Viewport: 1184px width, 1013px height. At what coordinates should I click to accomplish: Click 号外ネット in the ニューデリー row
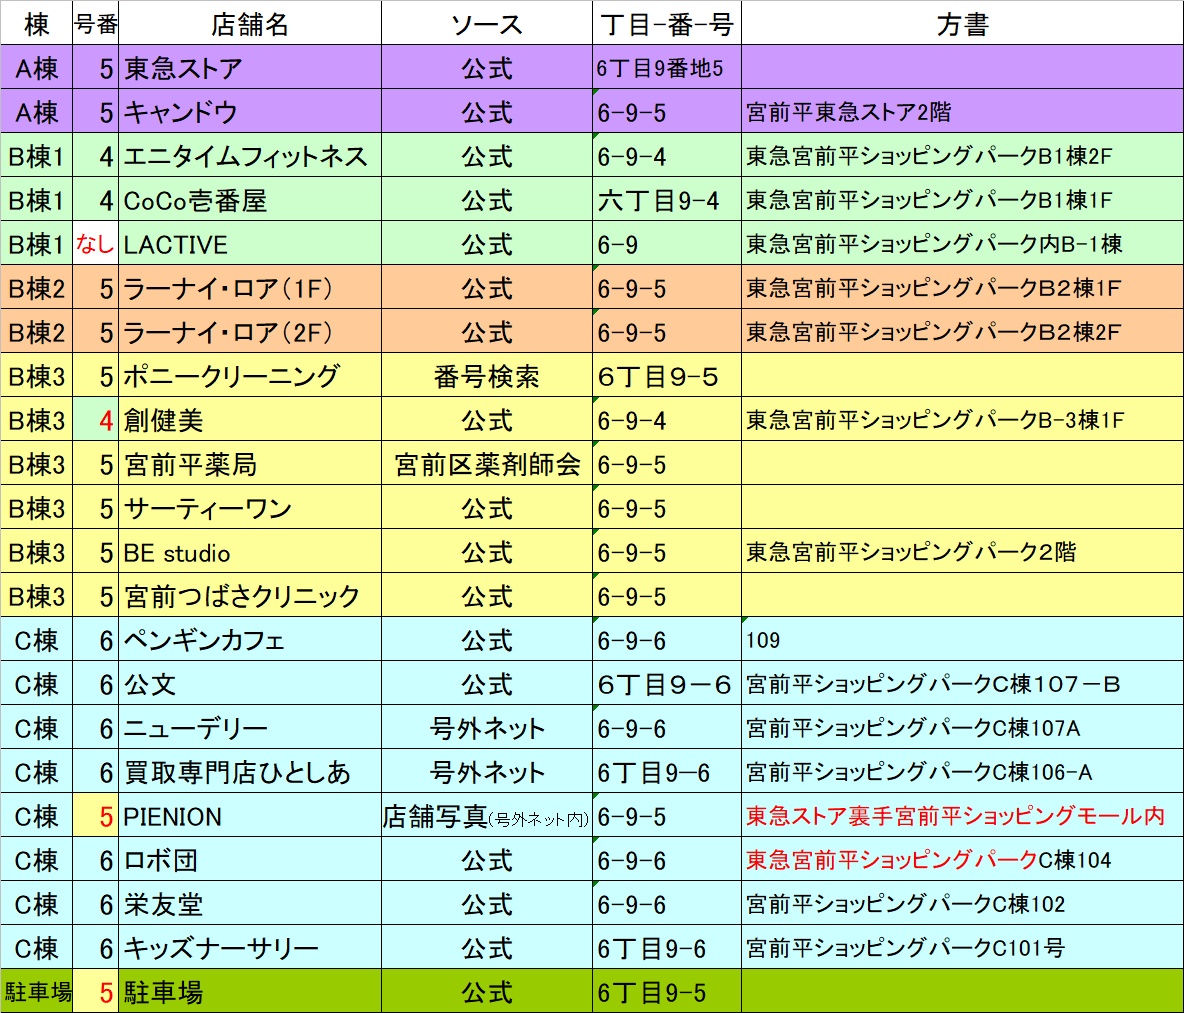click(x=487, y=727)
